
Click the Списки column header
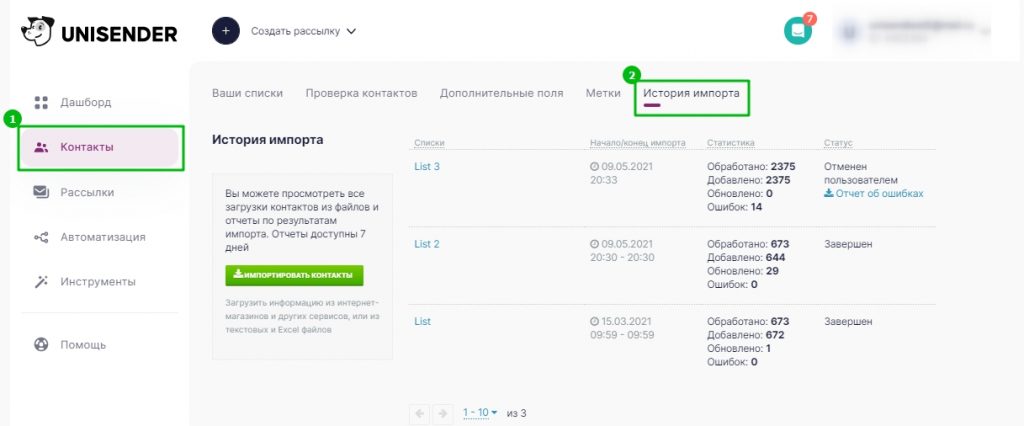coord(429,143)
